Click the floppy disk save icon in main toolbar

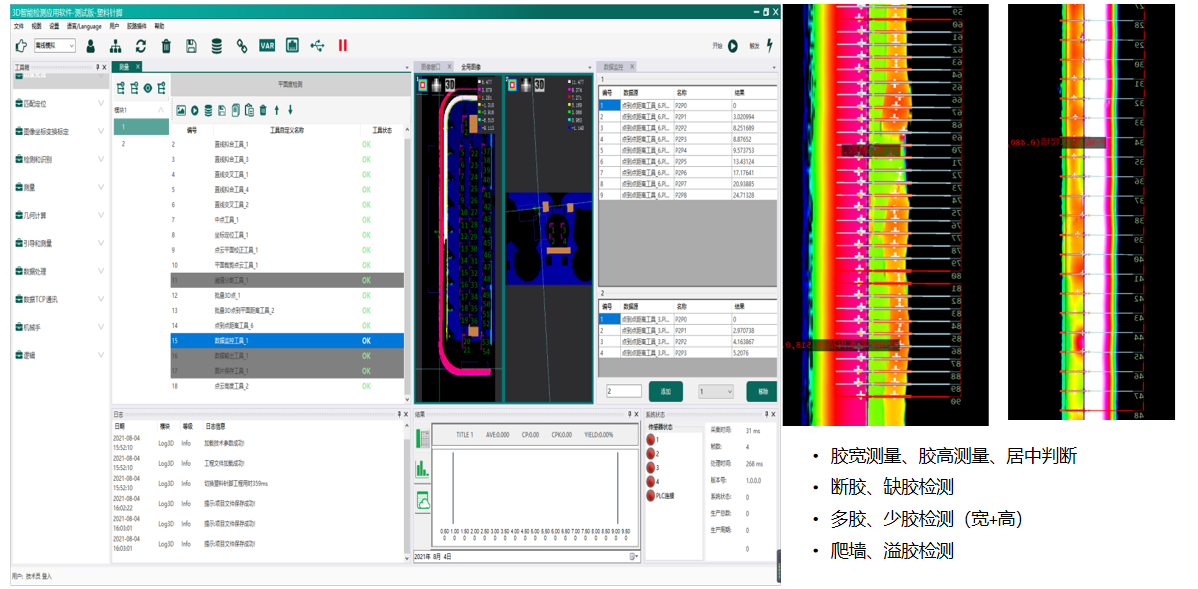(x=192, y=46)
